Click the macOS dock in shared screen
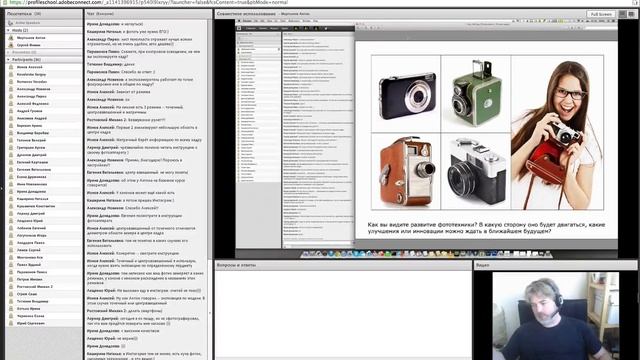 (x=427, y=254)
